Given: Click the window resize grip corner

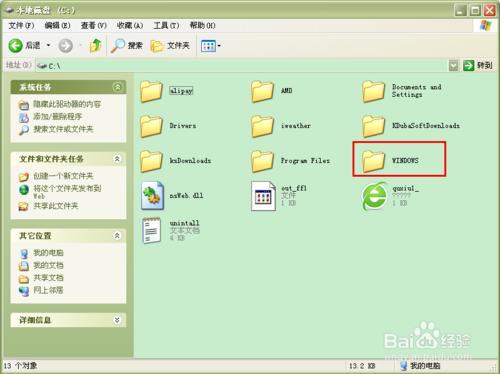Looking at the screenshot, I should (493, 368).
